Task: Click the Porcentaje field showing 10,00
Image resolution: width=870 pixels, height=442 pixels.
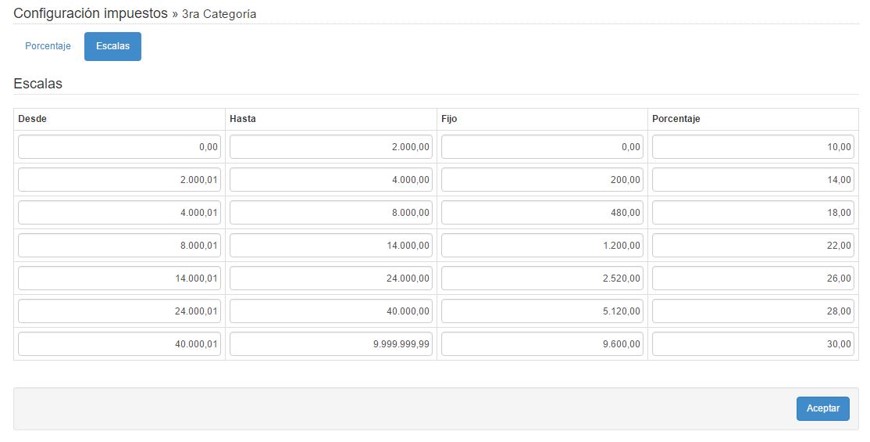Action: click(753, 147)
